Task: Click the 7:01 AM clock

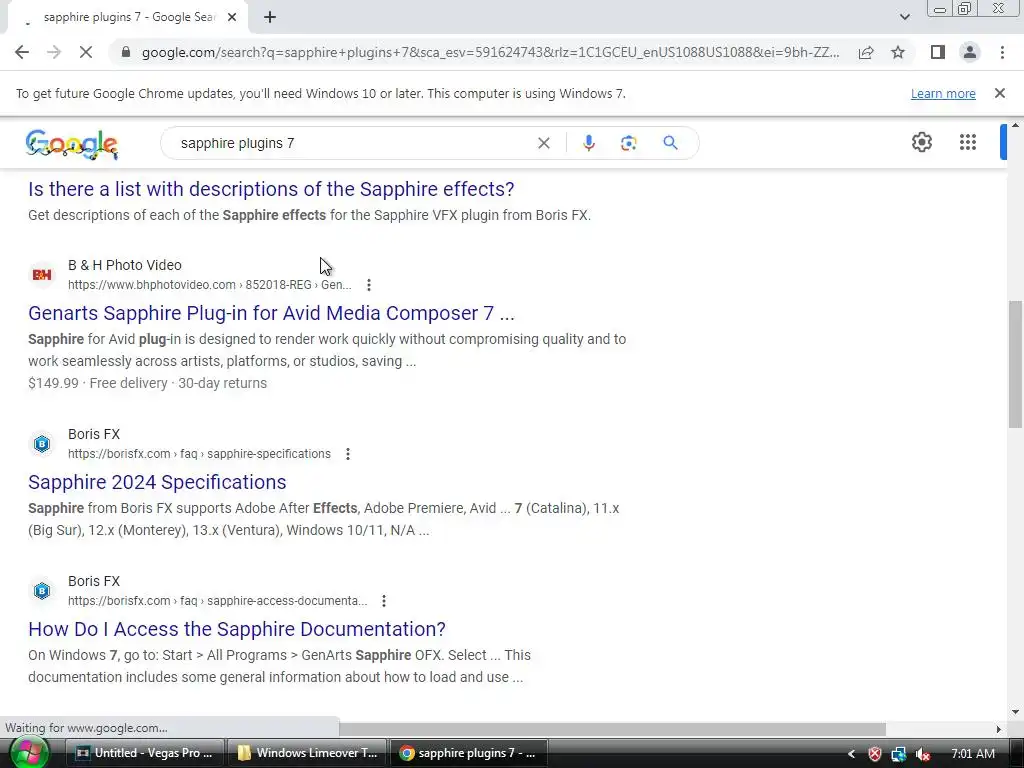Action: pyautogui.click(x=972, y=754)
